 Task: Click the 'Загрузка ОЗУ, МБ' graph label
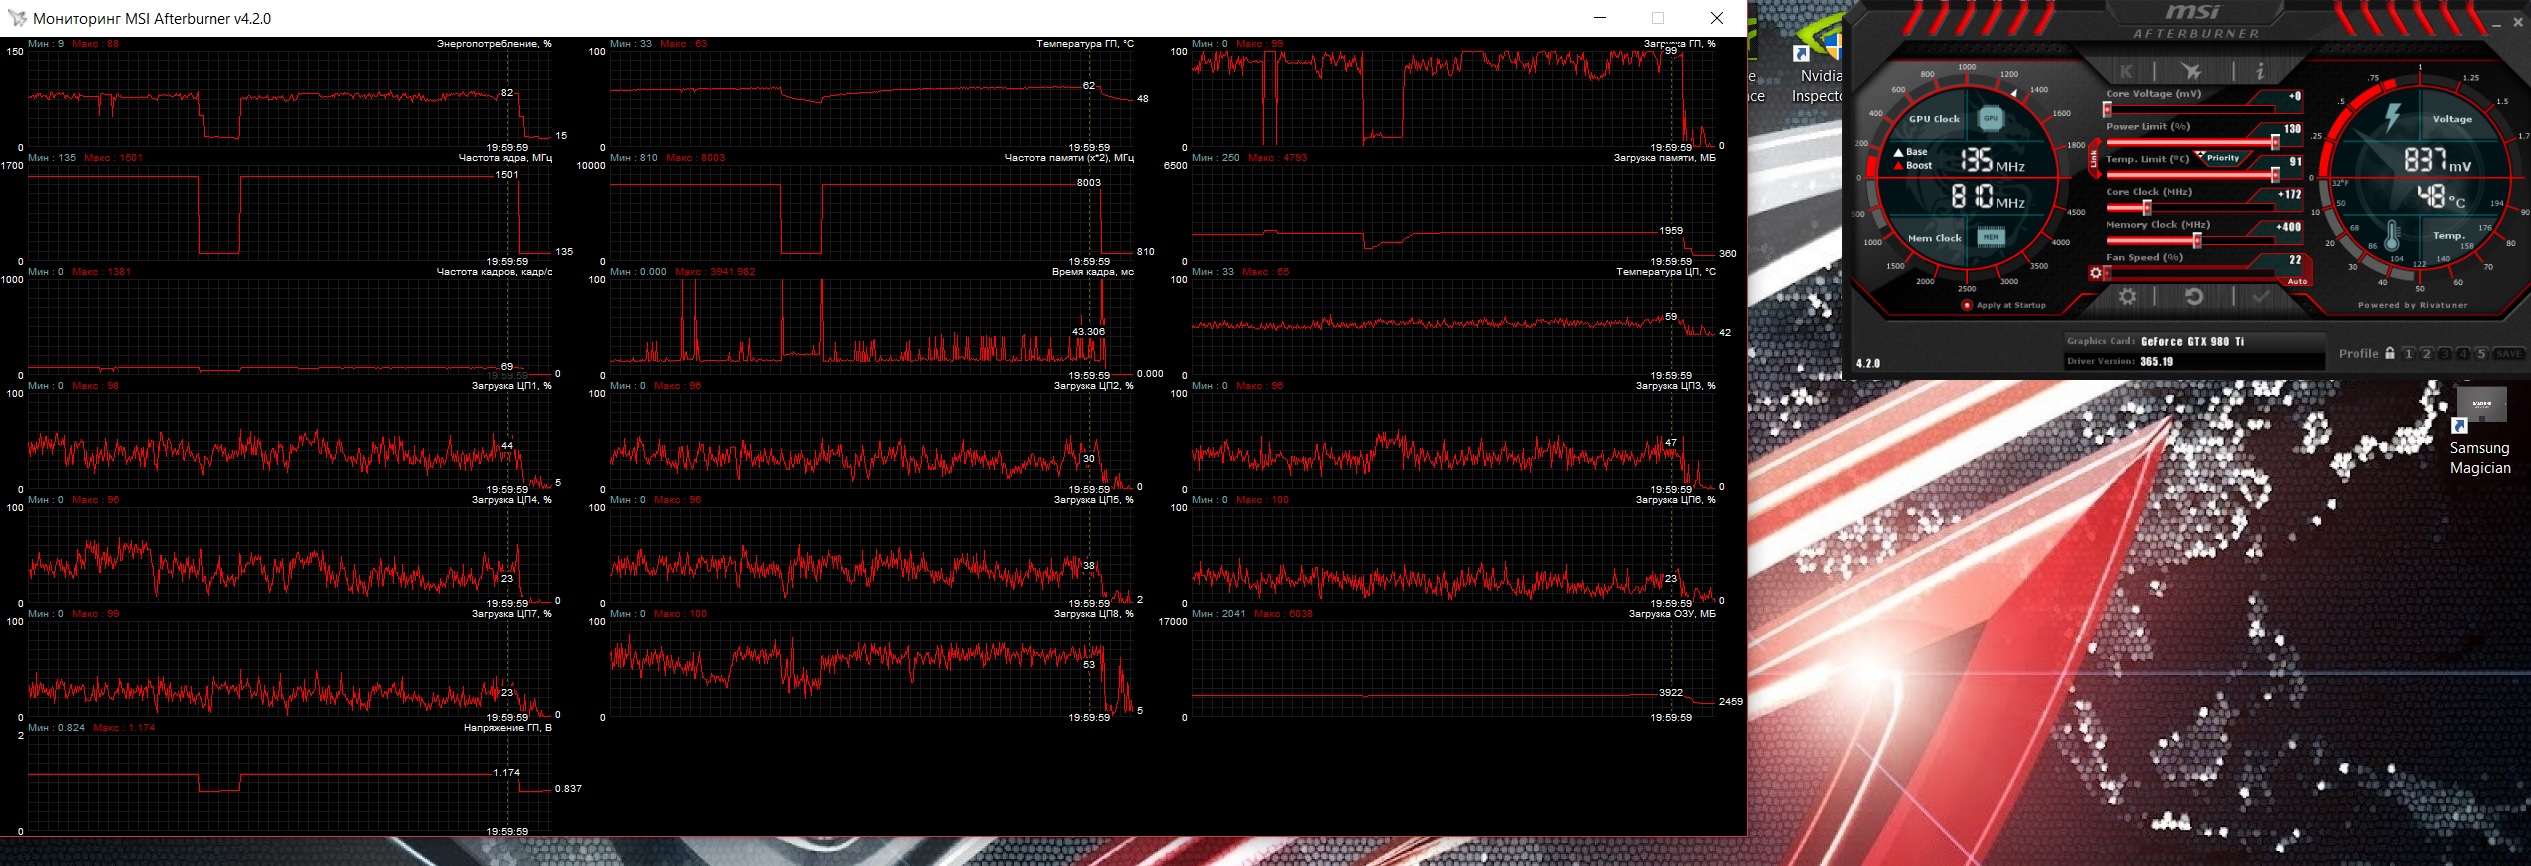tap(1672, 614)
